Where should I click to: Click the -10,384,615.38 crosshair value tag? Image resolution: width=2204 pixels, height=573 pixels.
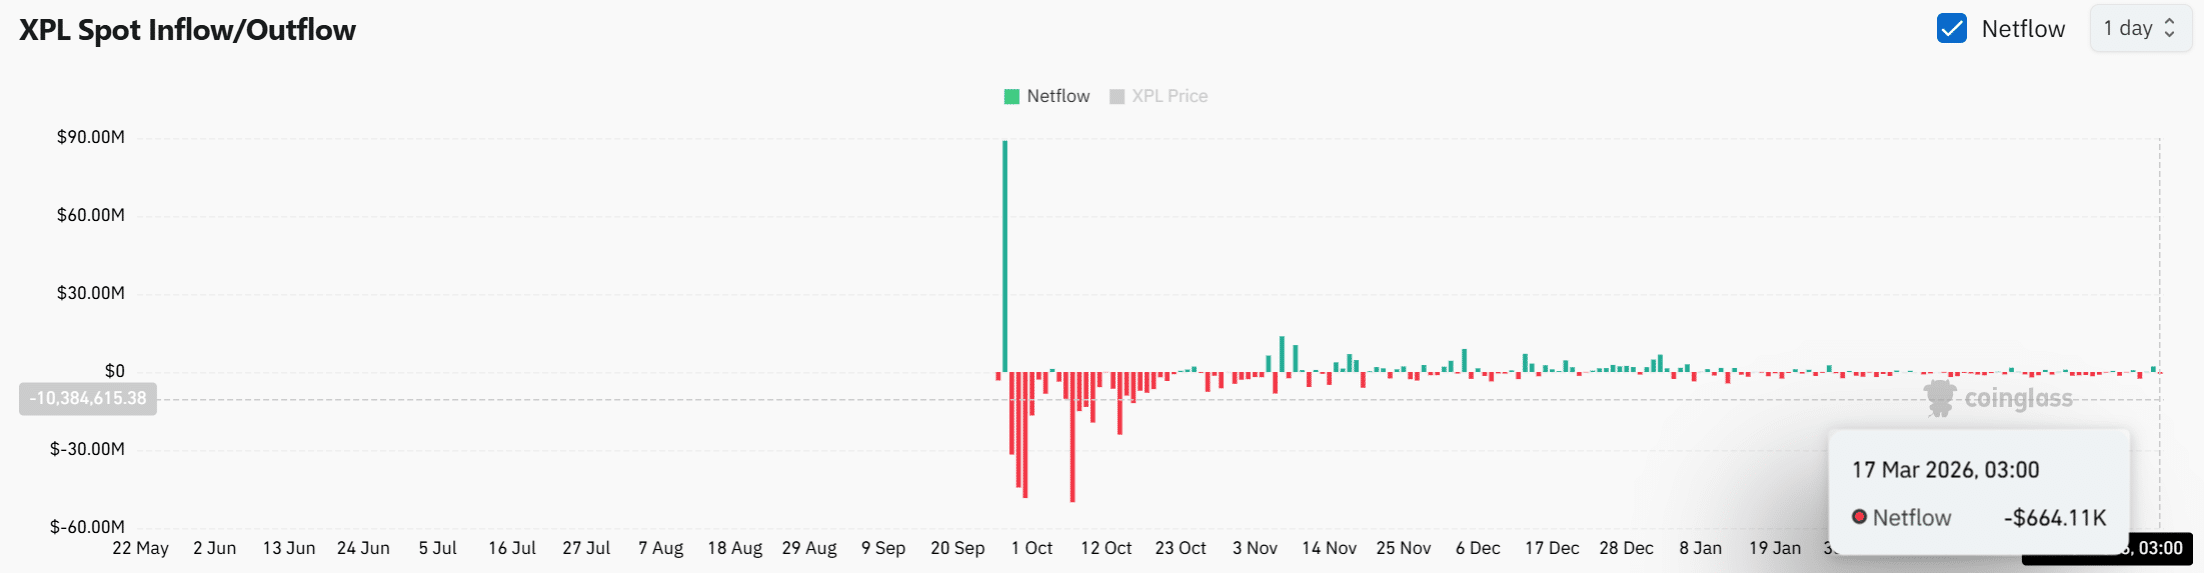[x=88, y=398]
